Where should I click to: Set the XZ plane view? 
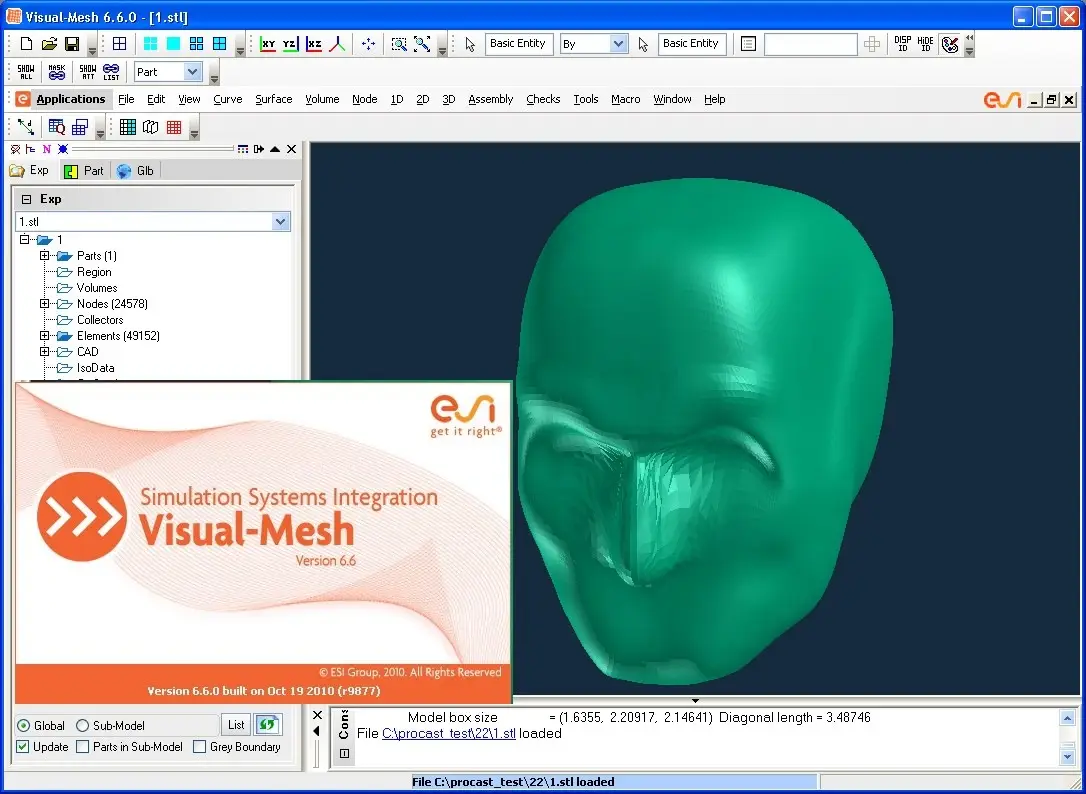coord(313,44)
